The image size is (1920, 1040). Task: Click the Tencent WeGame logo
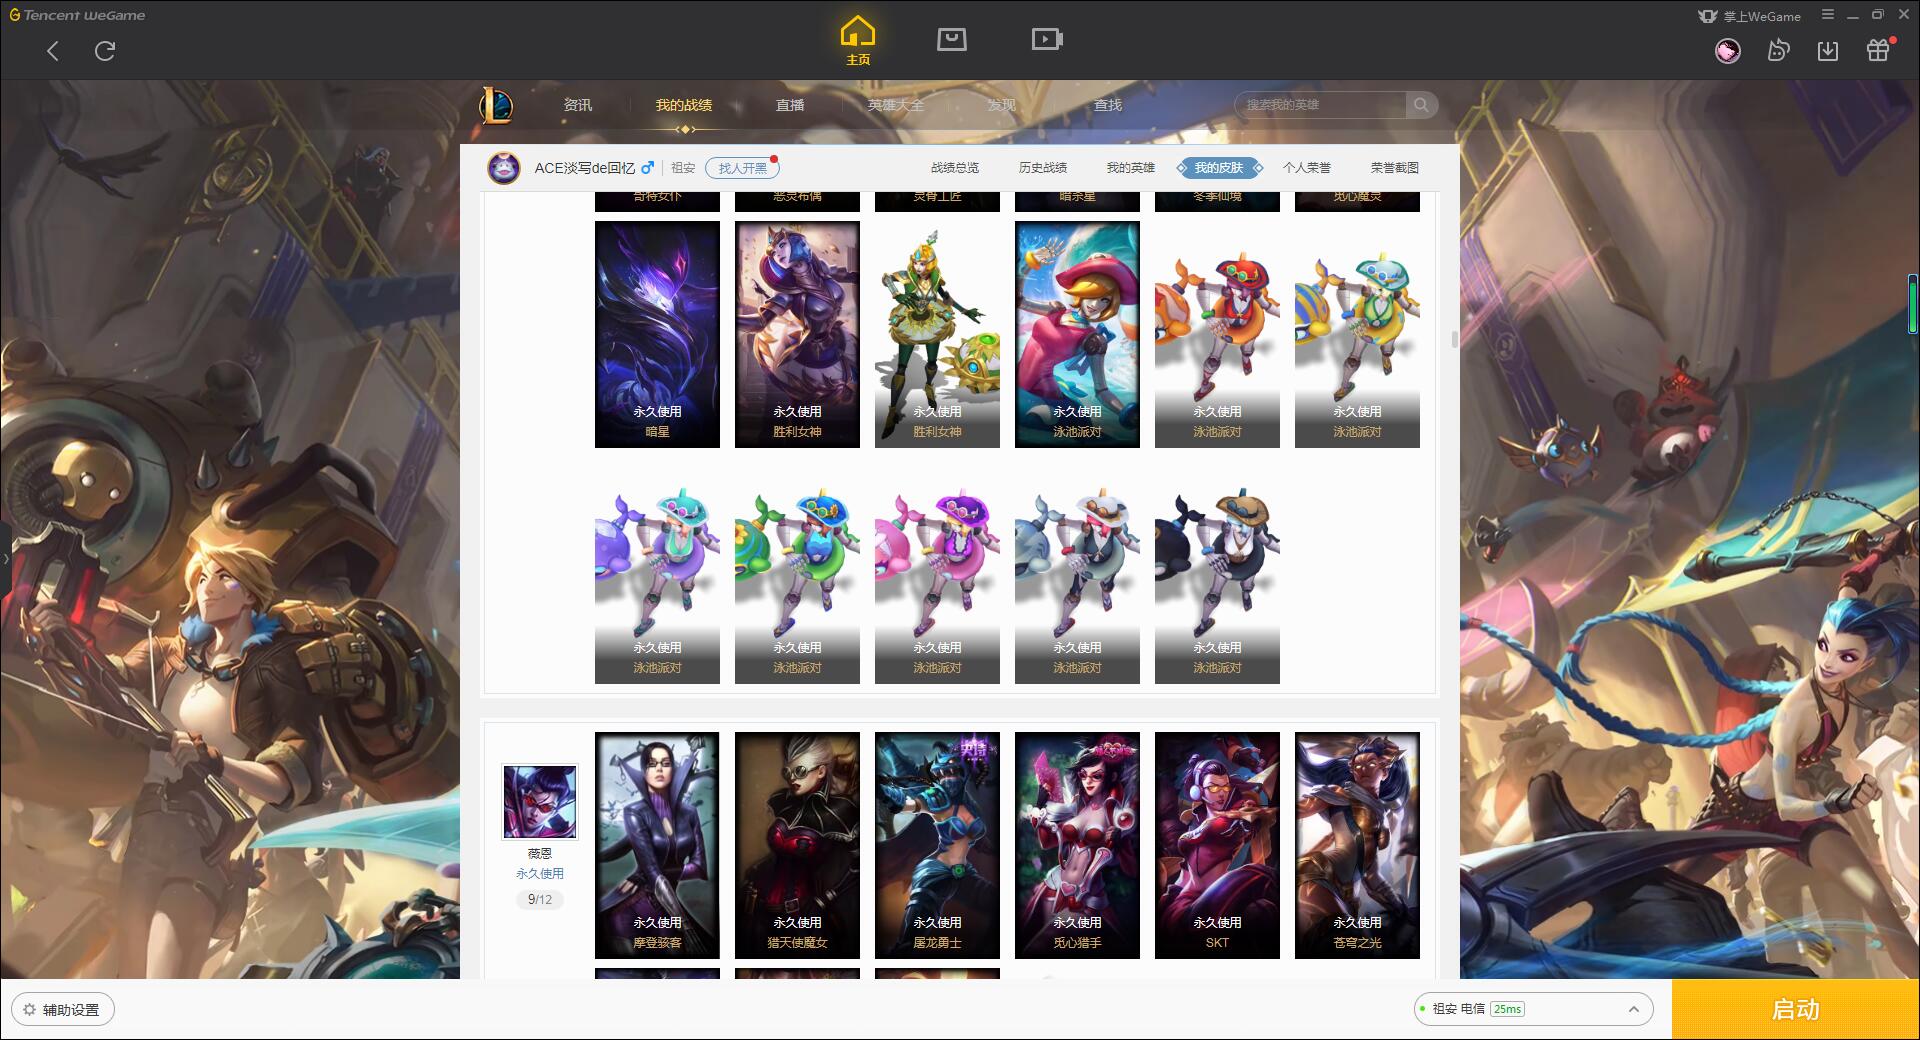click(x=77, y=15)
